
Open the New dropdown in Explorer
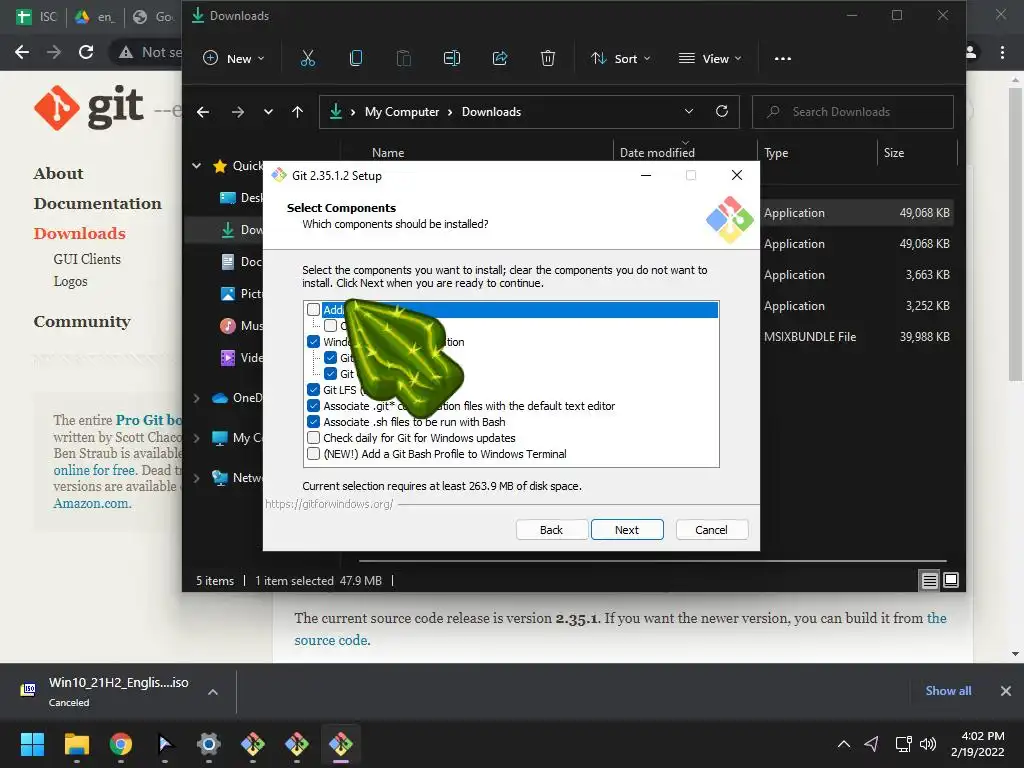point(234,59)
